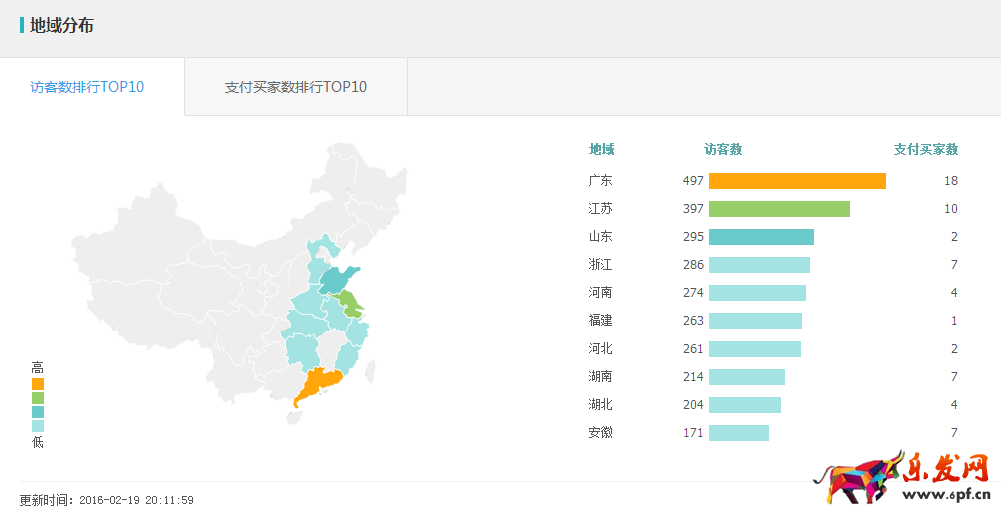Click the 支付买家数 column header
1001x515 pixels.
[925, 149]
